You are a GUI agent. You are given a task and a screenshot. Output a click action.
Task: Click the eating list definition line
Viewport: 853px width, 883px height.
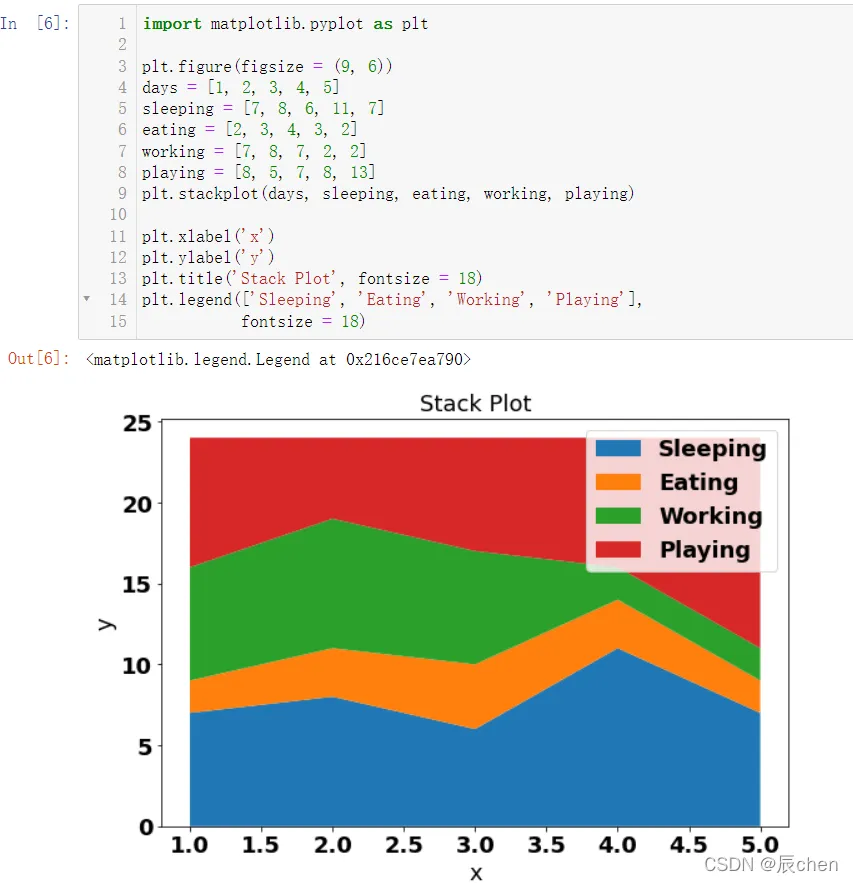(x=249, y=130)
